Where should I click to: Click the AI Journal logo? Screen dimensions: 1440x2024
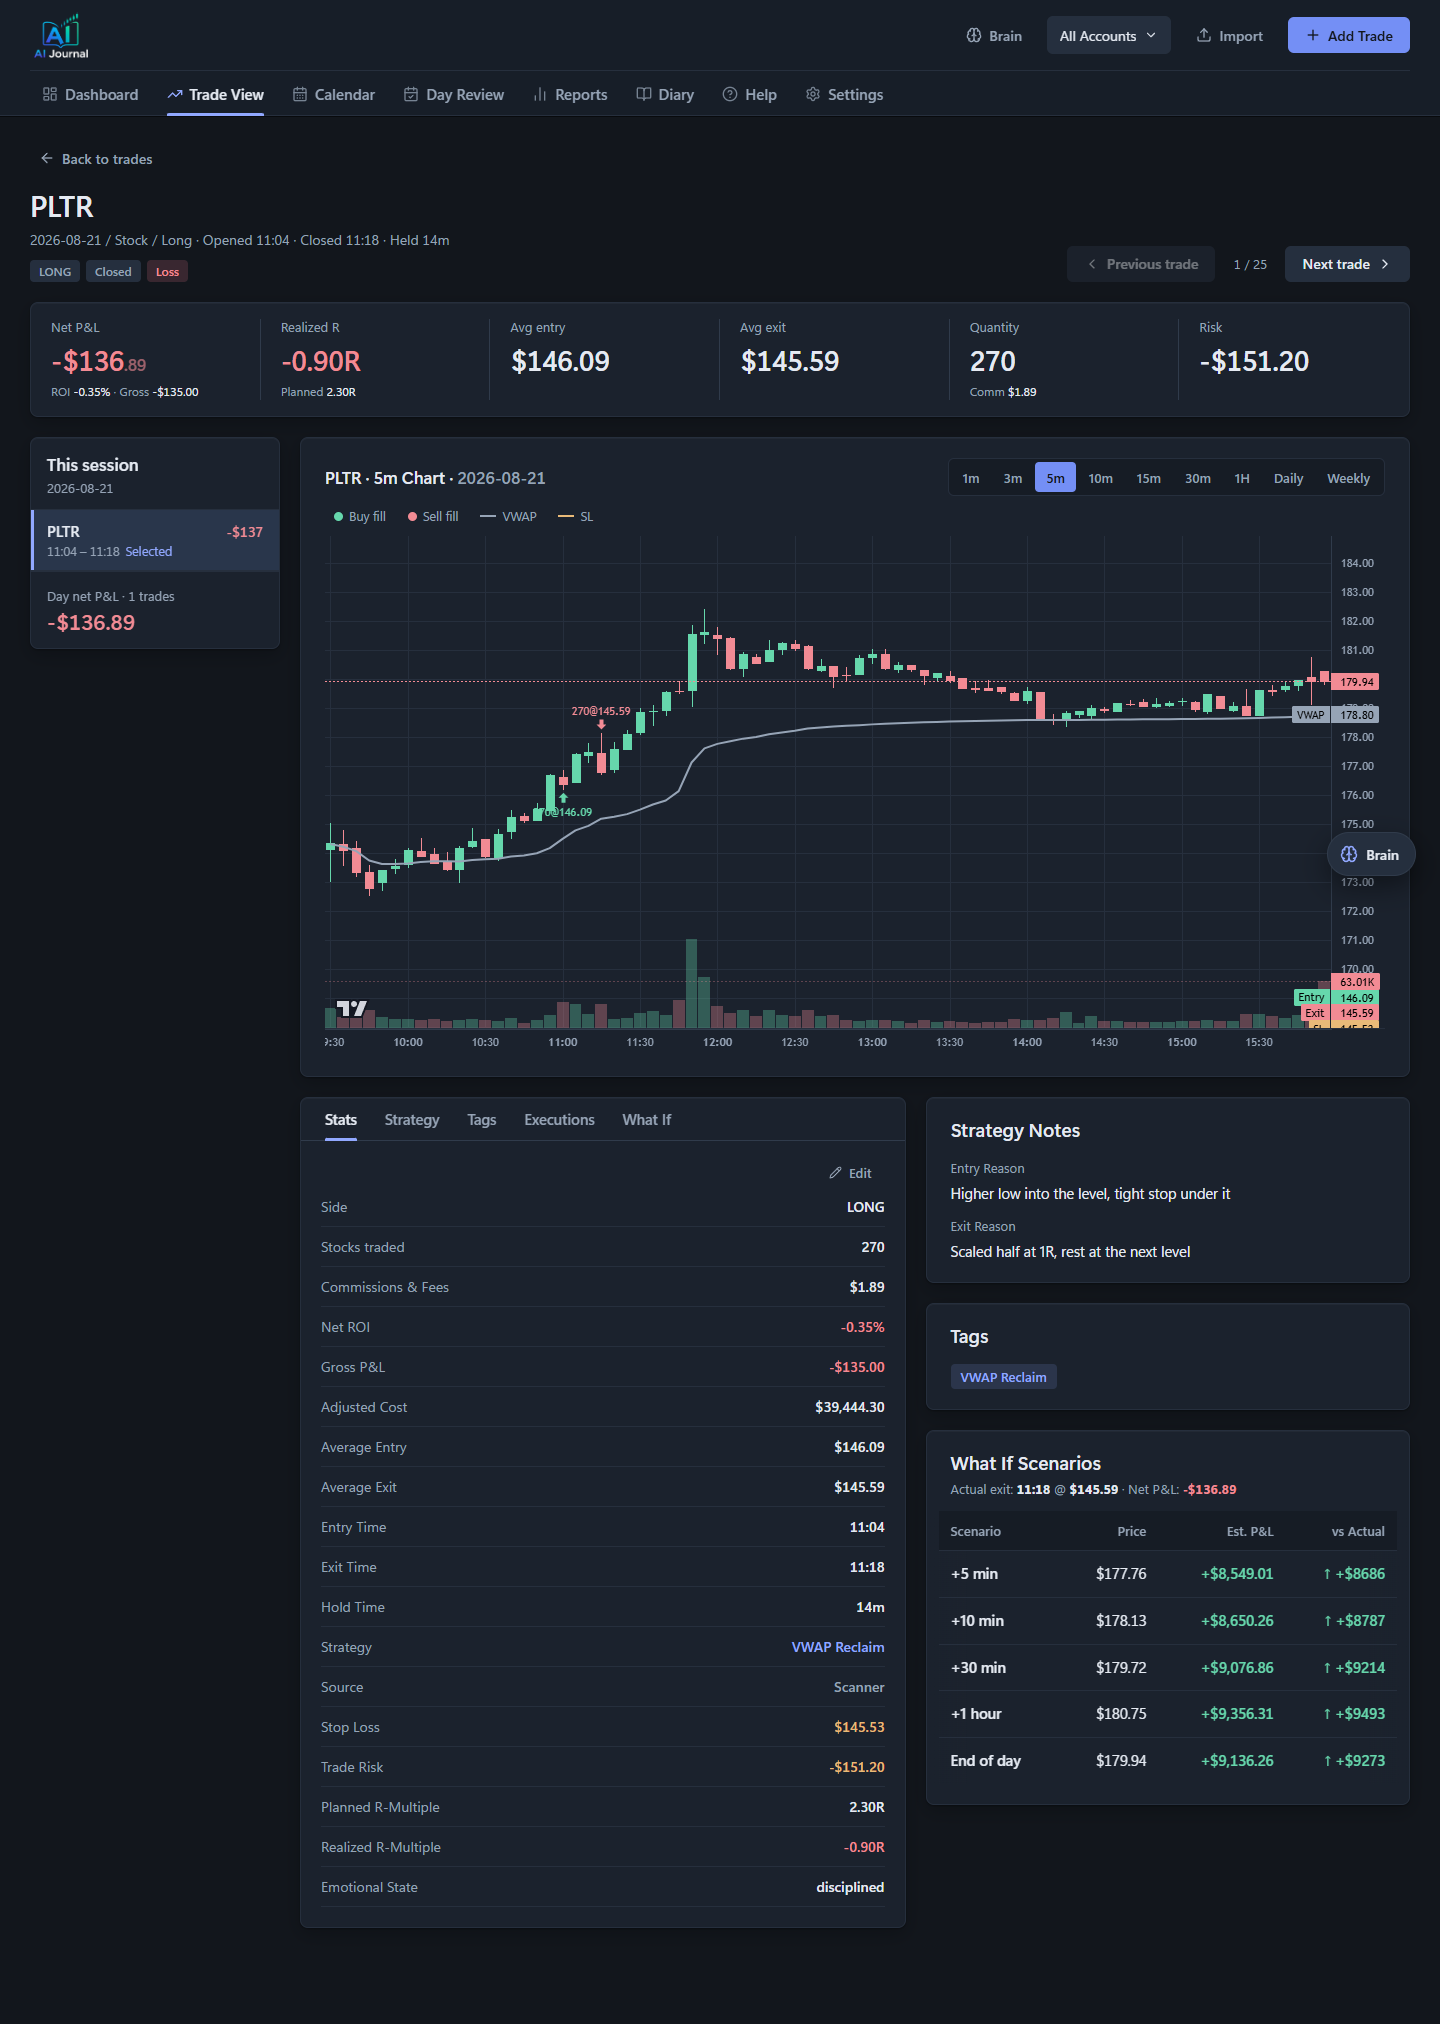click(61, 36)
